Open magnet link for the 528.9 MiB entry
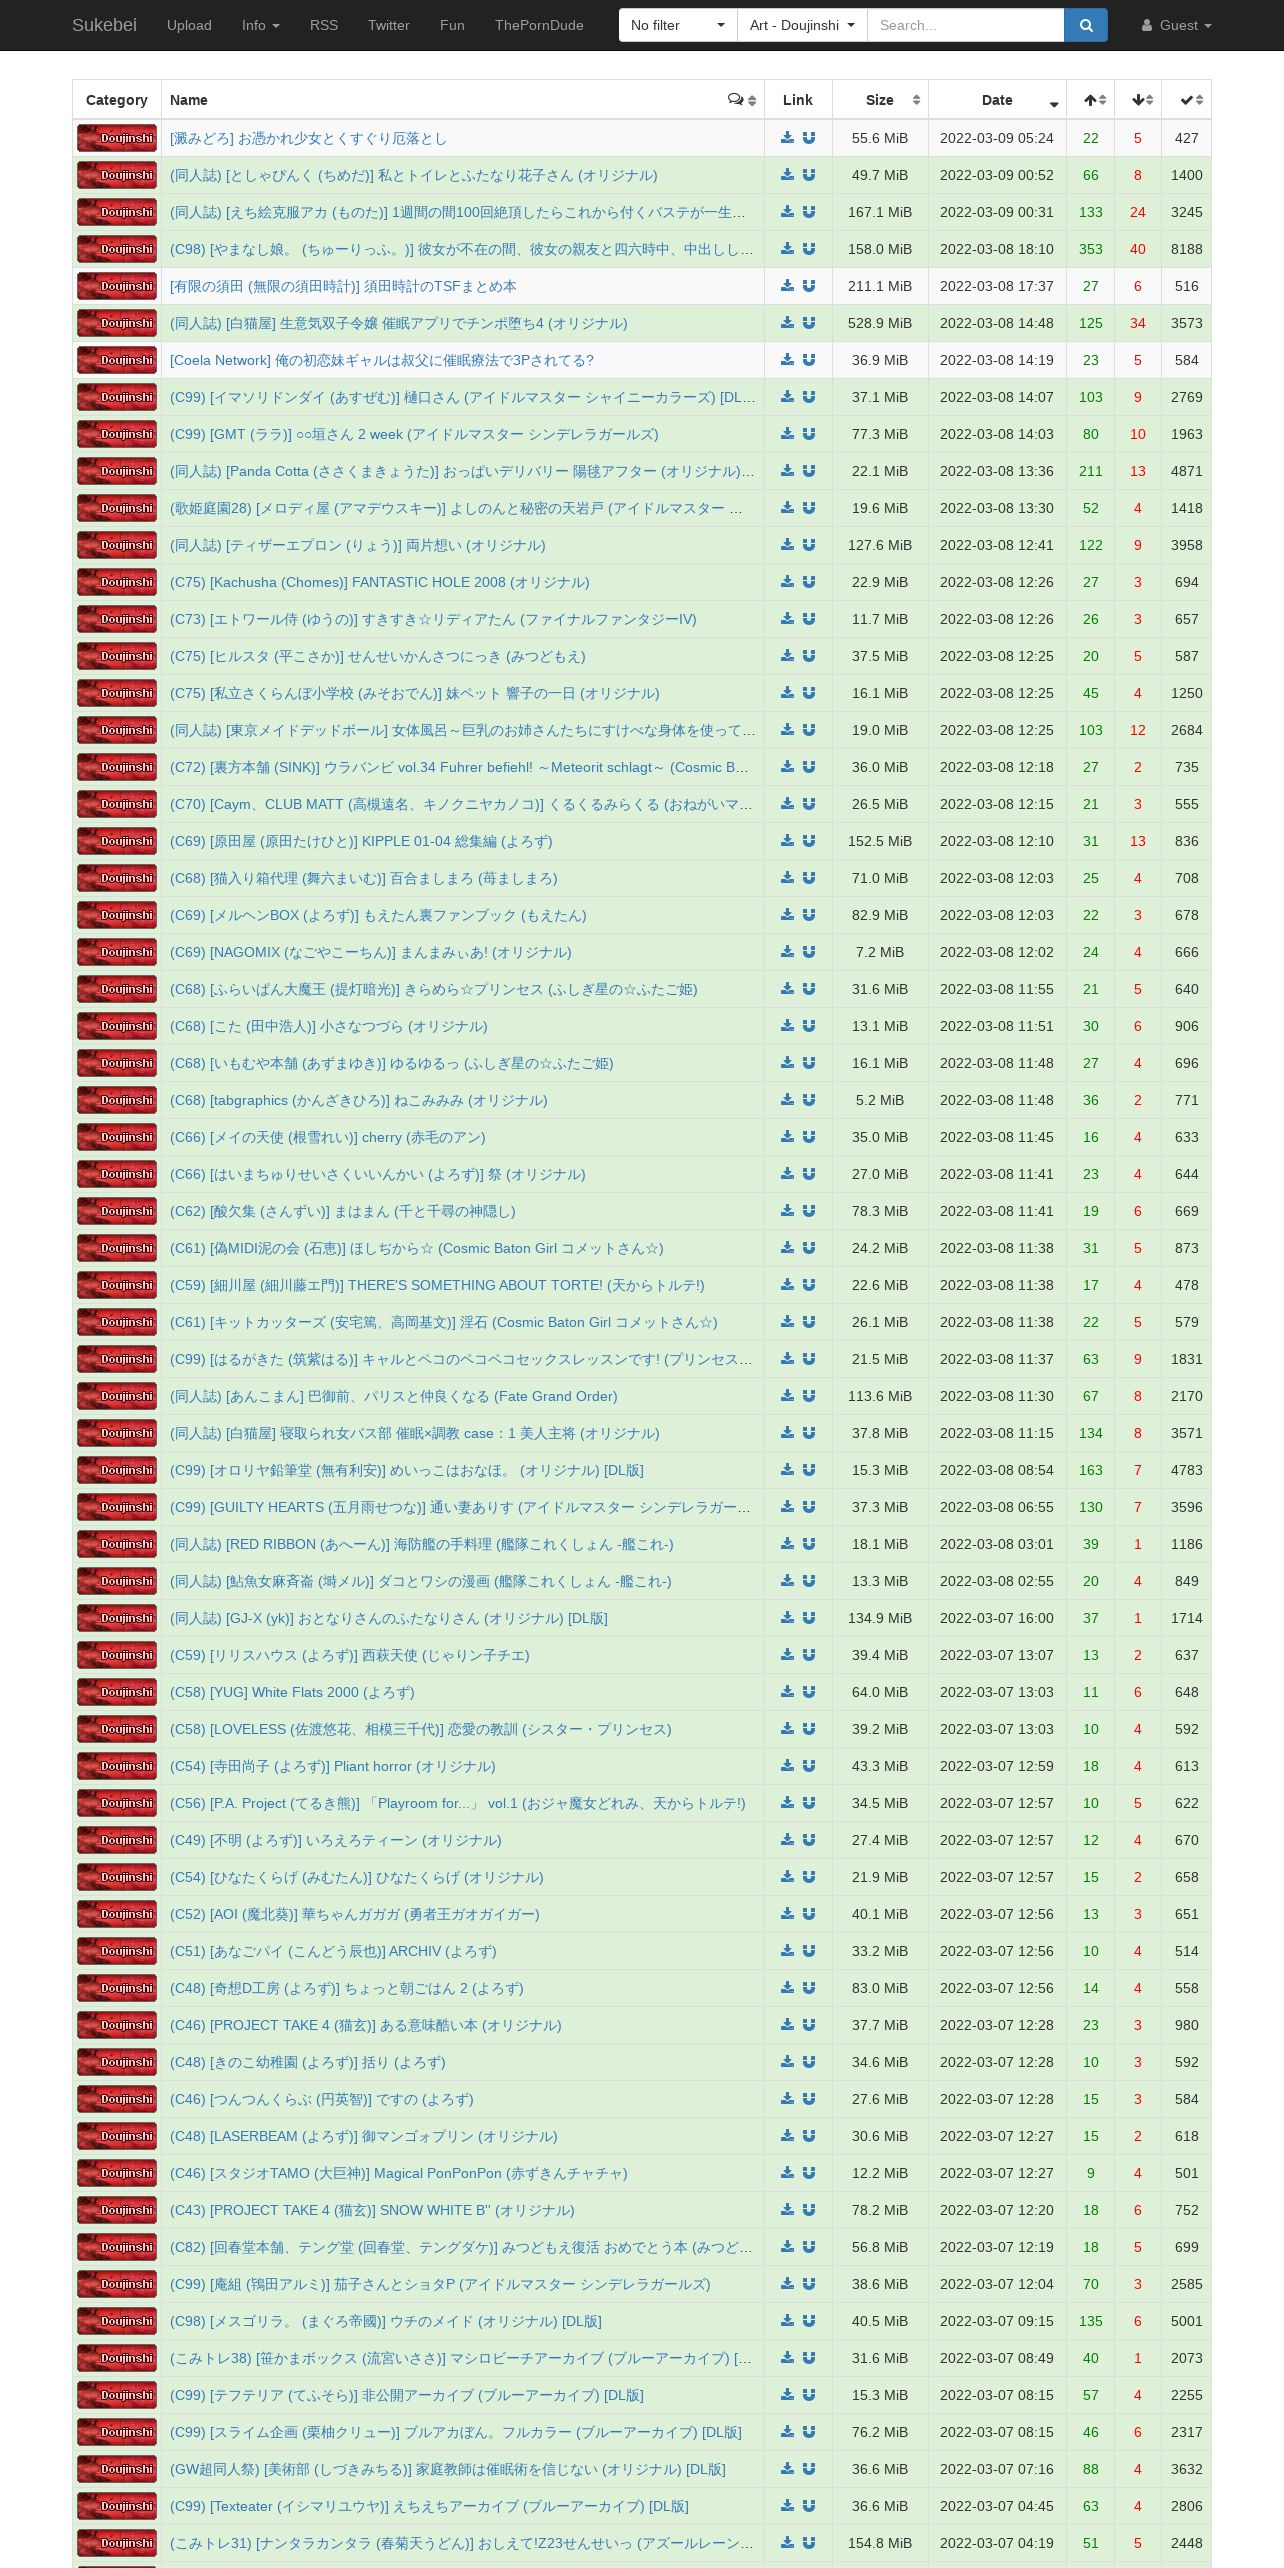The height and width of the screenshot is (2568, 1284). [809, 323]
